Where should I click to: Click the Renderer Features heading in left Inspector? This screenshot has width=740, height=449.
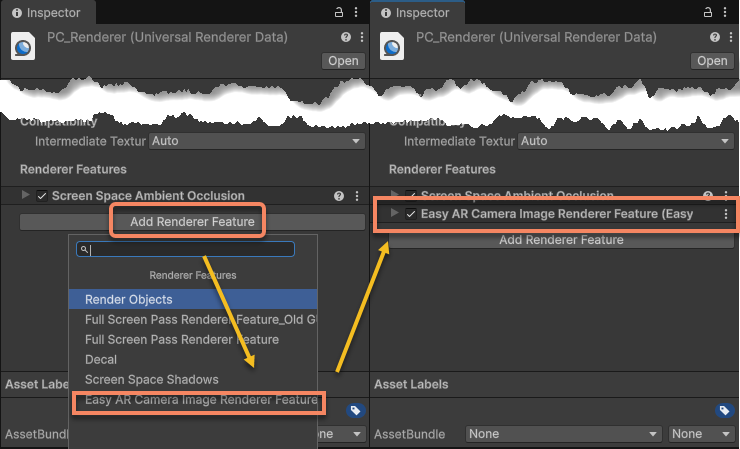tap(73, 169)
